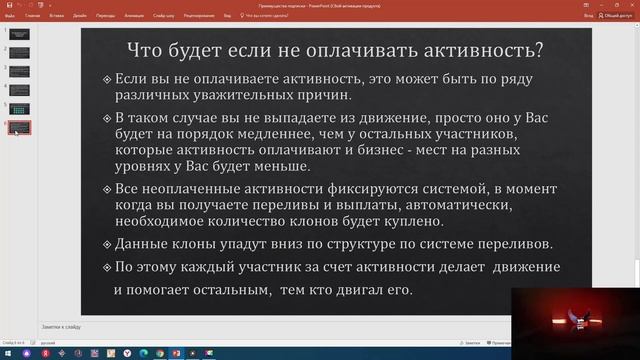The image size is (640, 360).
Task: Open the Customize Quick Access Toolbar dropdown
Action: [x=50, y=6]
